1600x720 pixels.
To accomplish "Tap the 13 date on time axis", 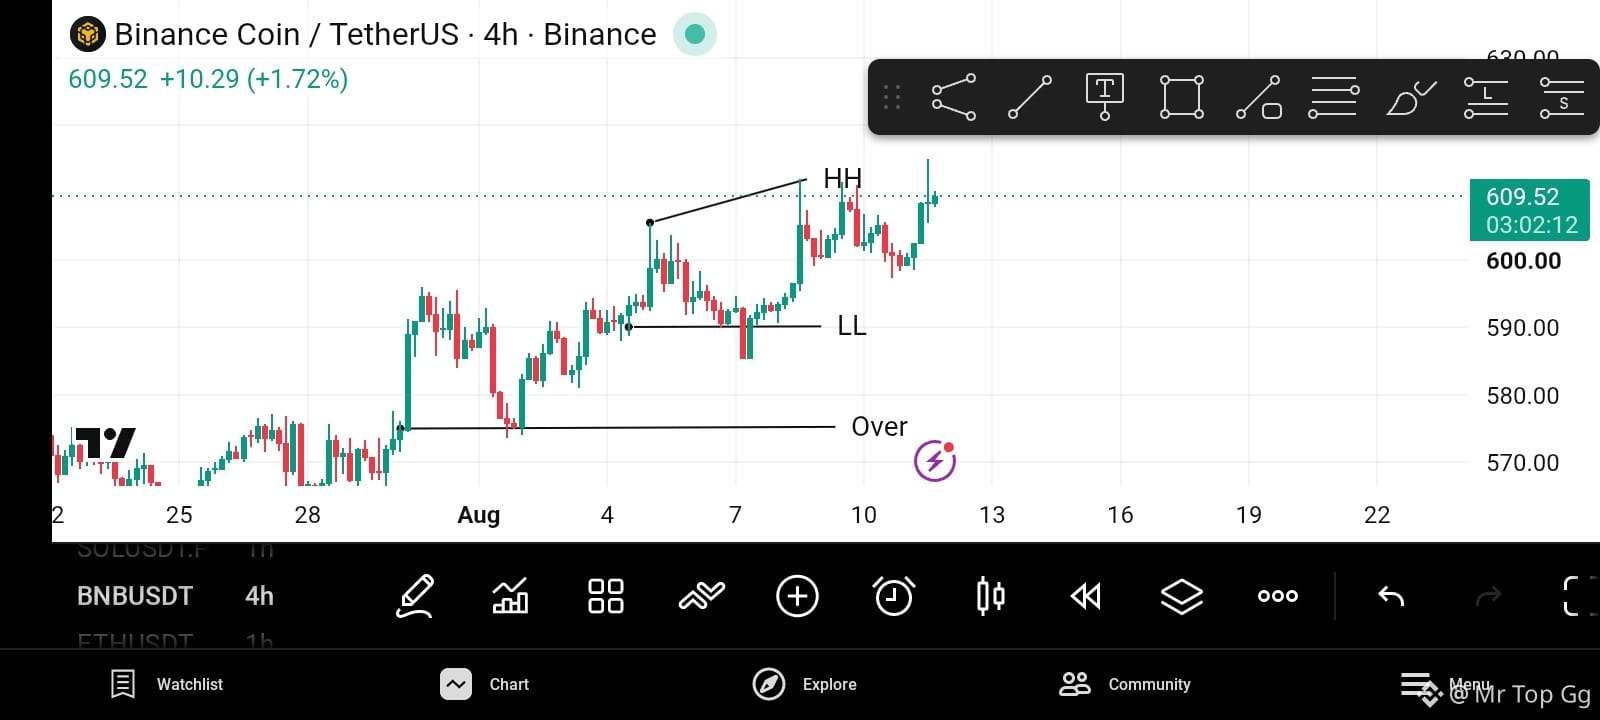I will point(991,515).
